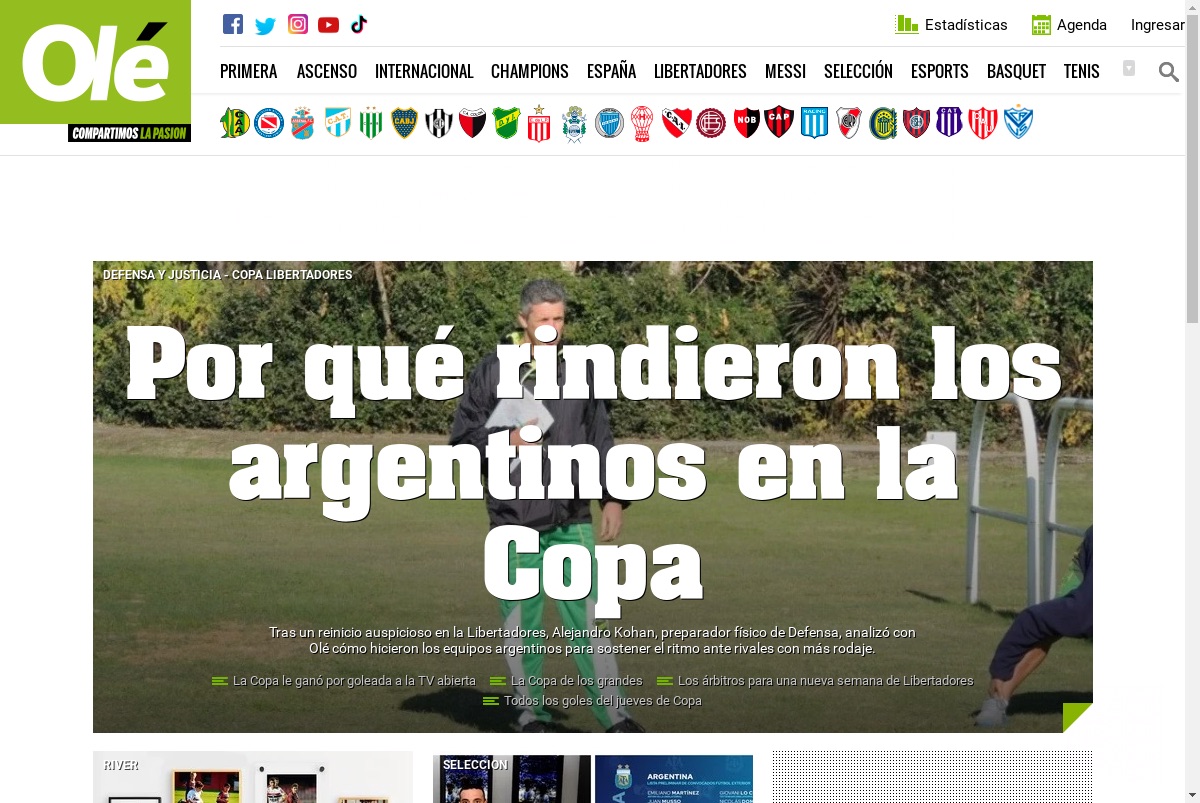Click Ingresar to log in
The width and height of the screenshot is (1200, 803).
click(1157, 25)
